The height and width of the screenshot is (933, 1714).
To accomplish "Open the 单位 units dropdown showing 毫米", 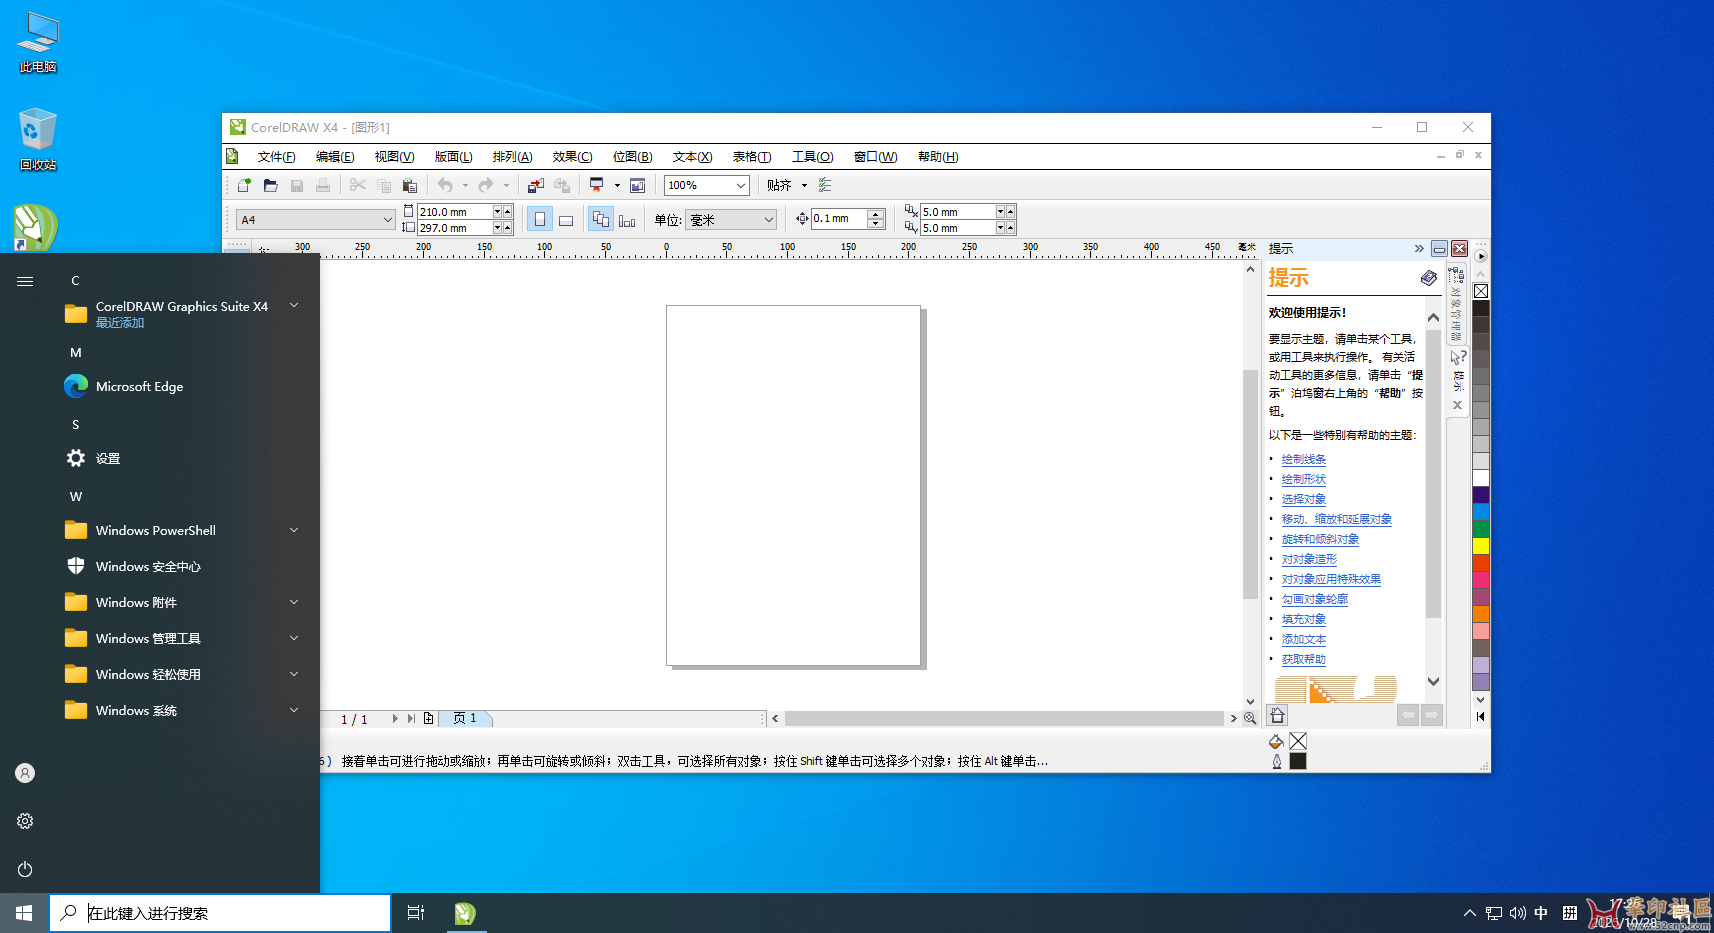I will pos(768,219).
